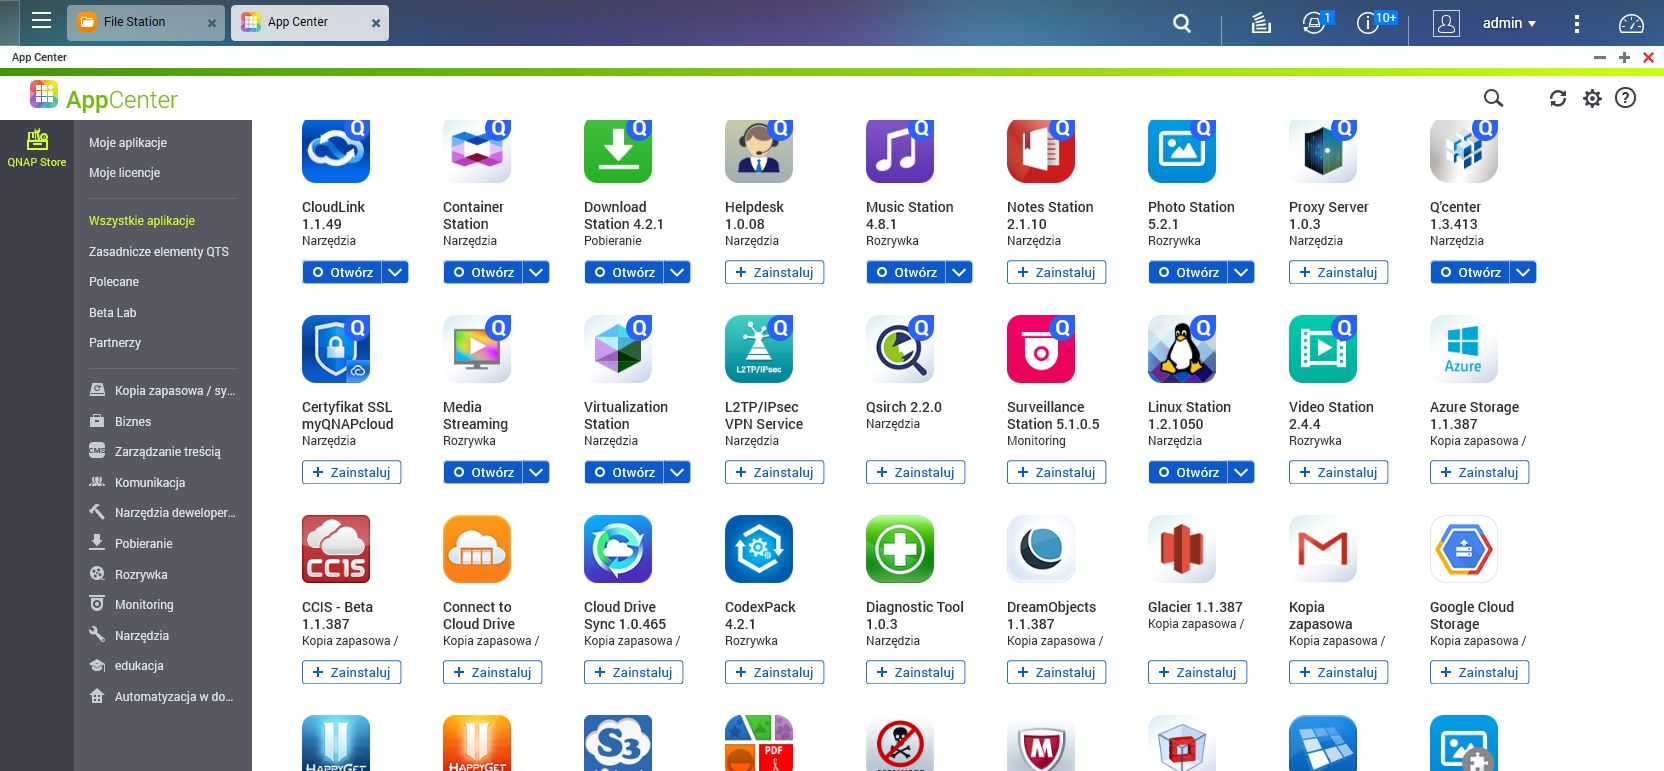This screenshot has width=1664, height=771.
Task: Expand Container Station Otwórz dropdown arrow
Action: [x=536, y=272]
